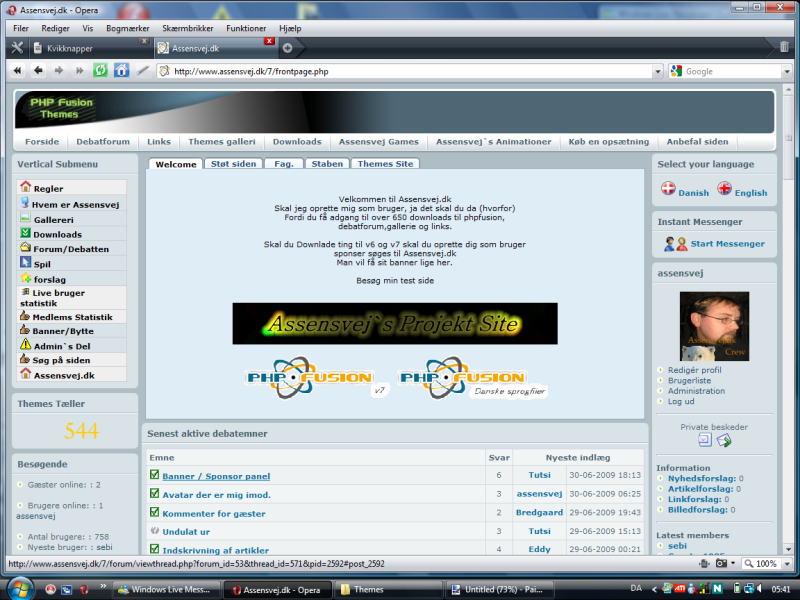Switch to the Themes Site tab
This screenshot has width=800, height=600.
point(385,164)
